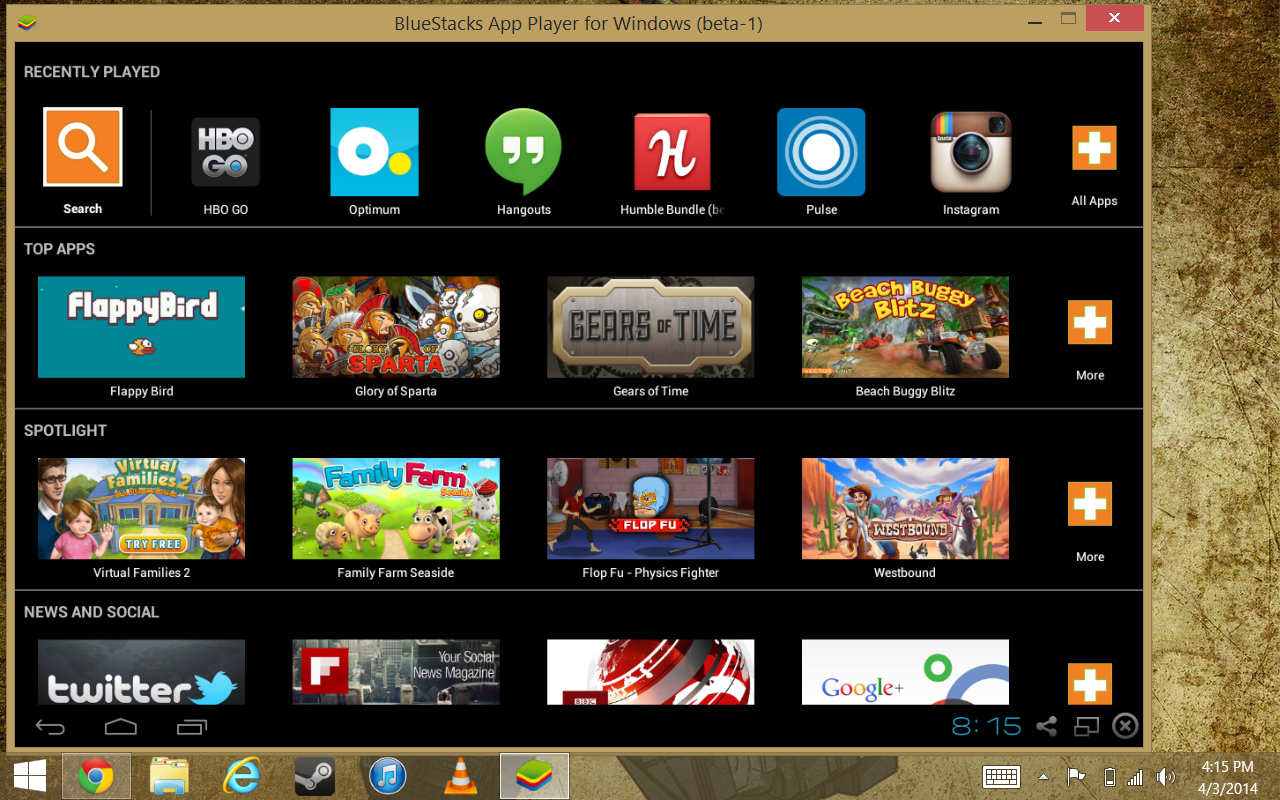1280x800 pixels.
Task: Show More in Top Apps row
Action: pyautogui.click(x=1090, y=322)
